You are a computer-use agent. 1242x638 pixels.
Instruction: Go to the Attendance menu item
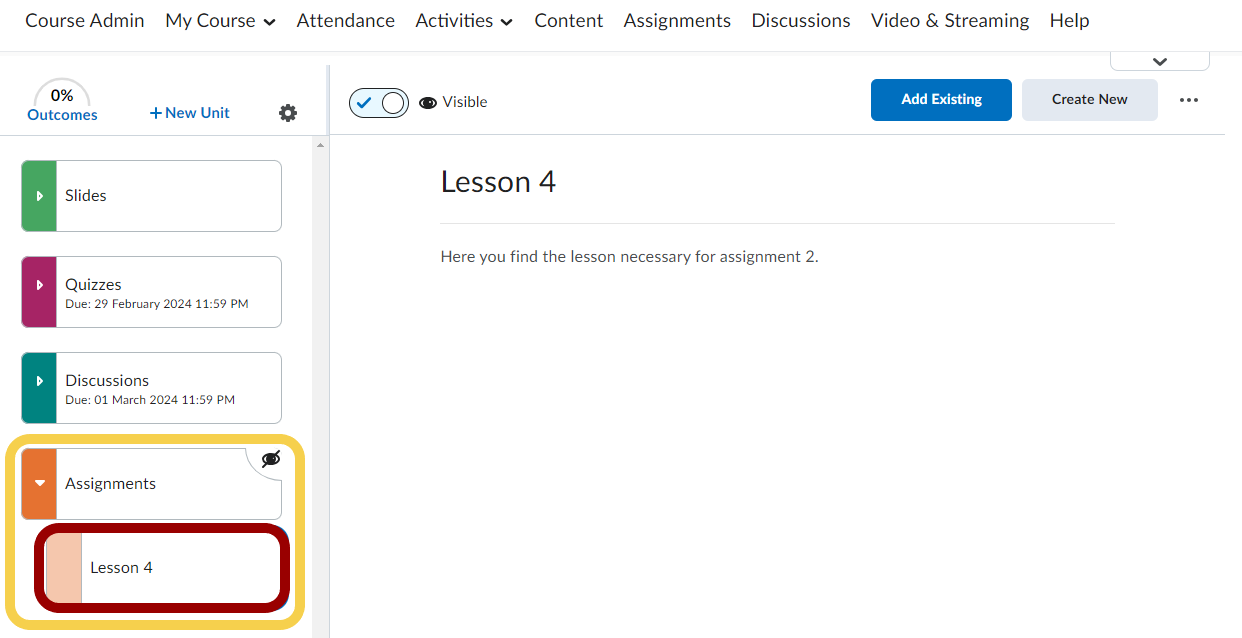[345, 21]
